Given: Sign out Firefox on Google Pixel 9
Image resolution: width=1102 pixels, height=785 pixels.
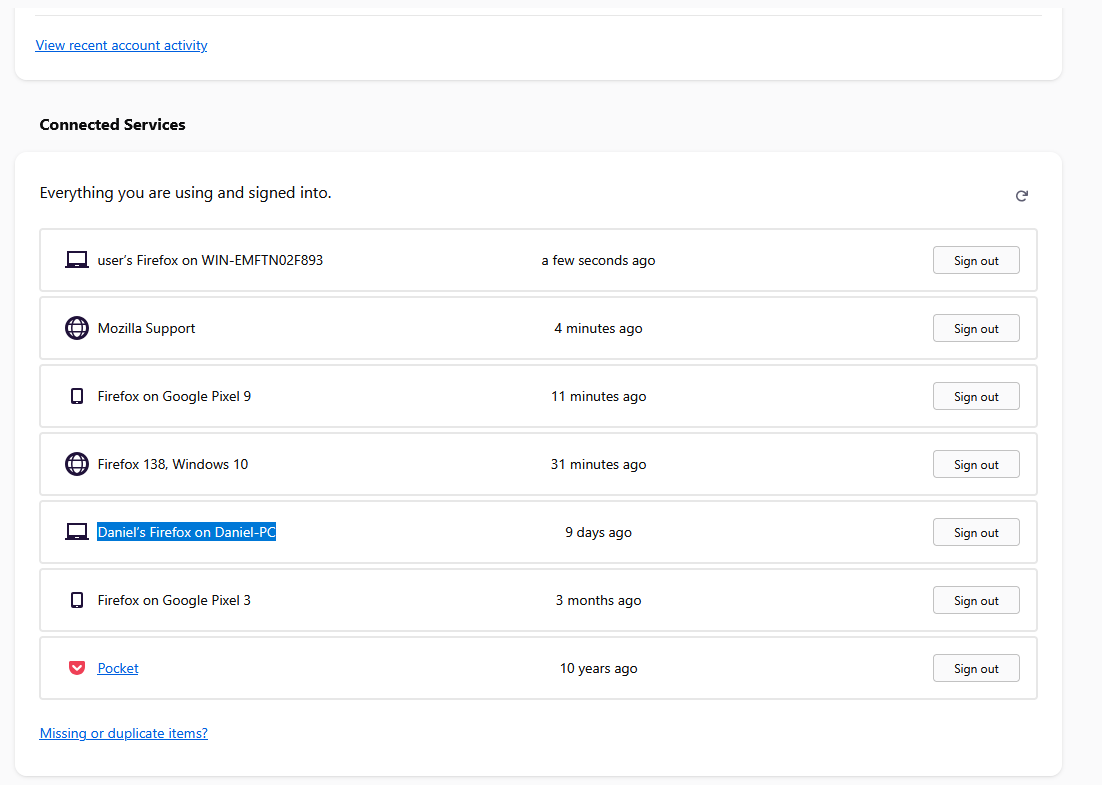Looking at the screenshot, I should click(x=976, y=397).
